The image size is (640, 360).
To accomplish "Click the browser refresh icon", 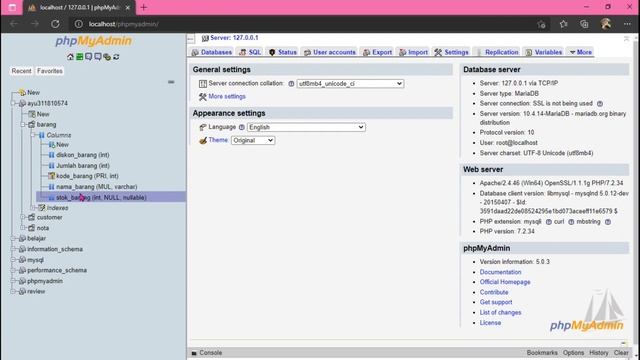I will [x=55, y=24].
